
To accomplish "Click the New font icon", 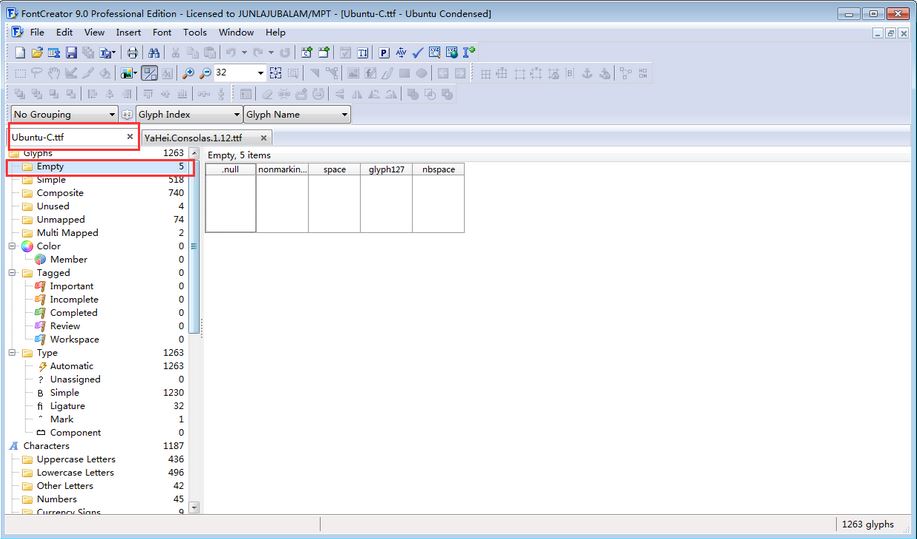I will click(x=20, y=52).
